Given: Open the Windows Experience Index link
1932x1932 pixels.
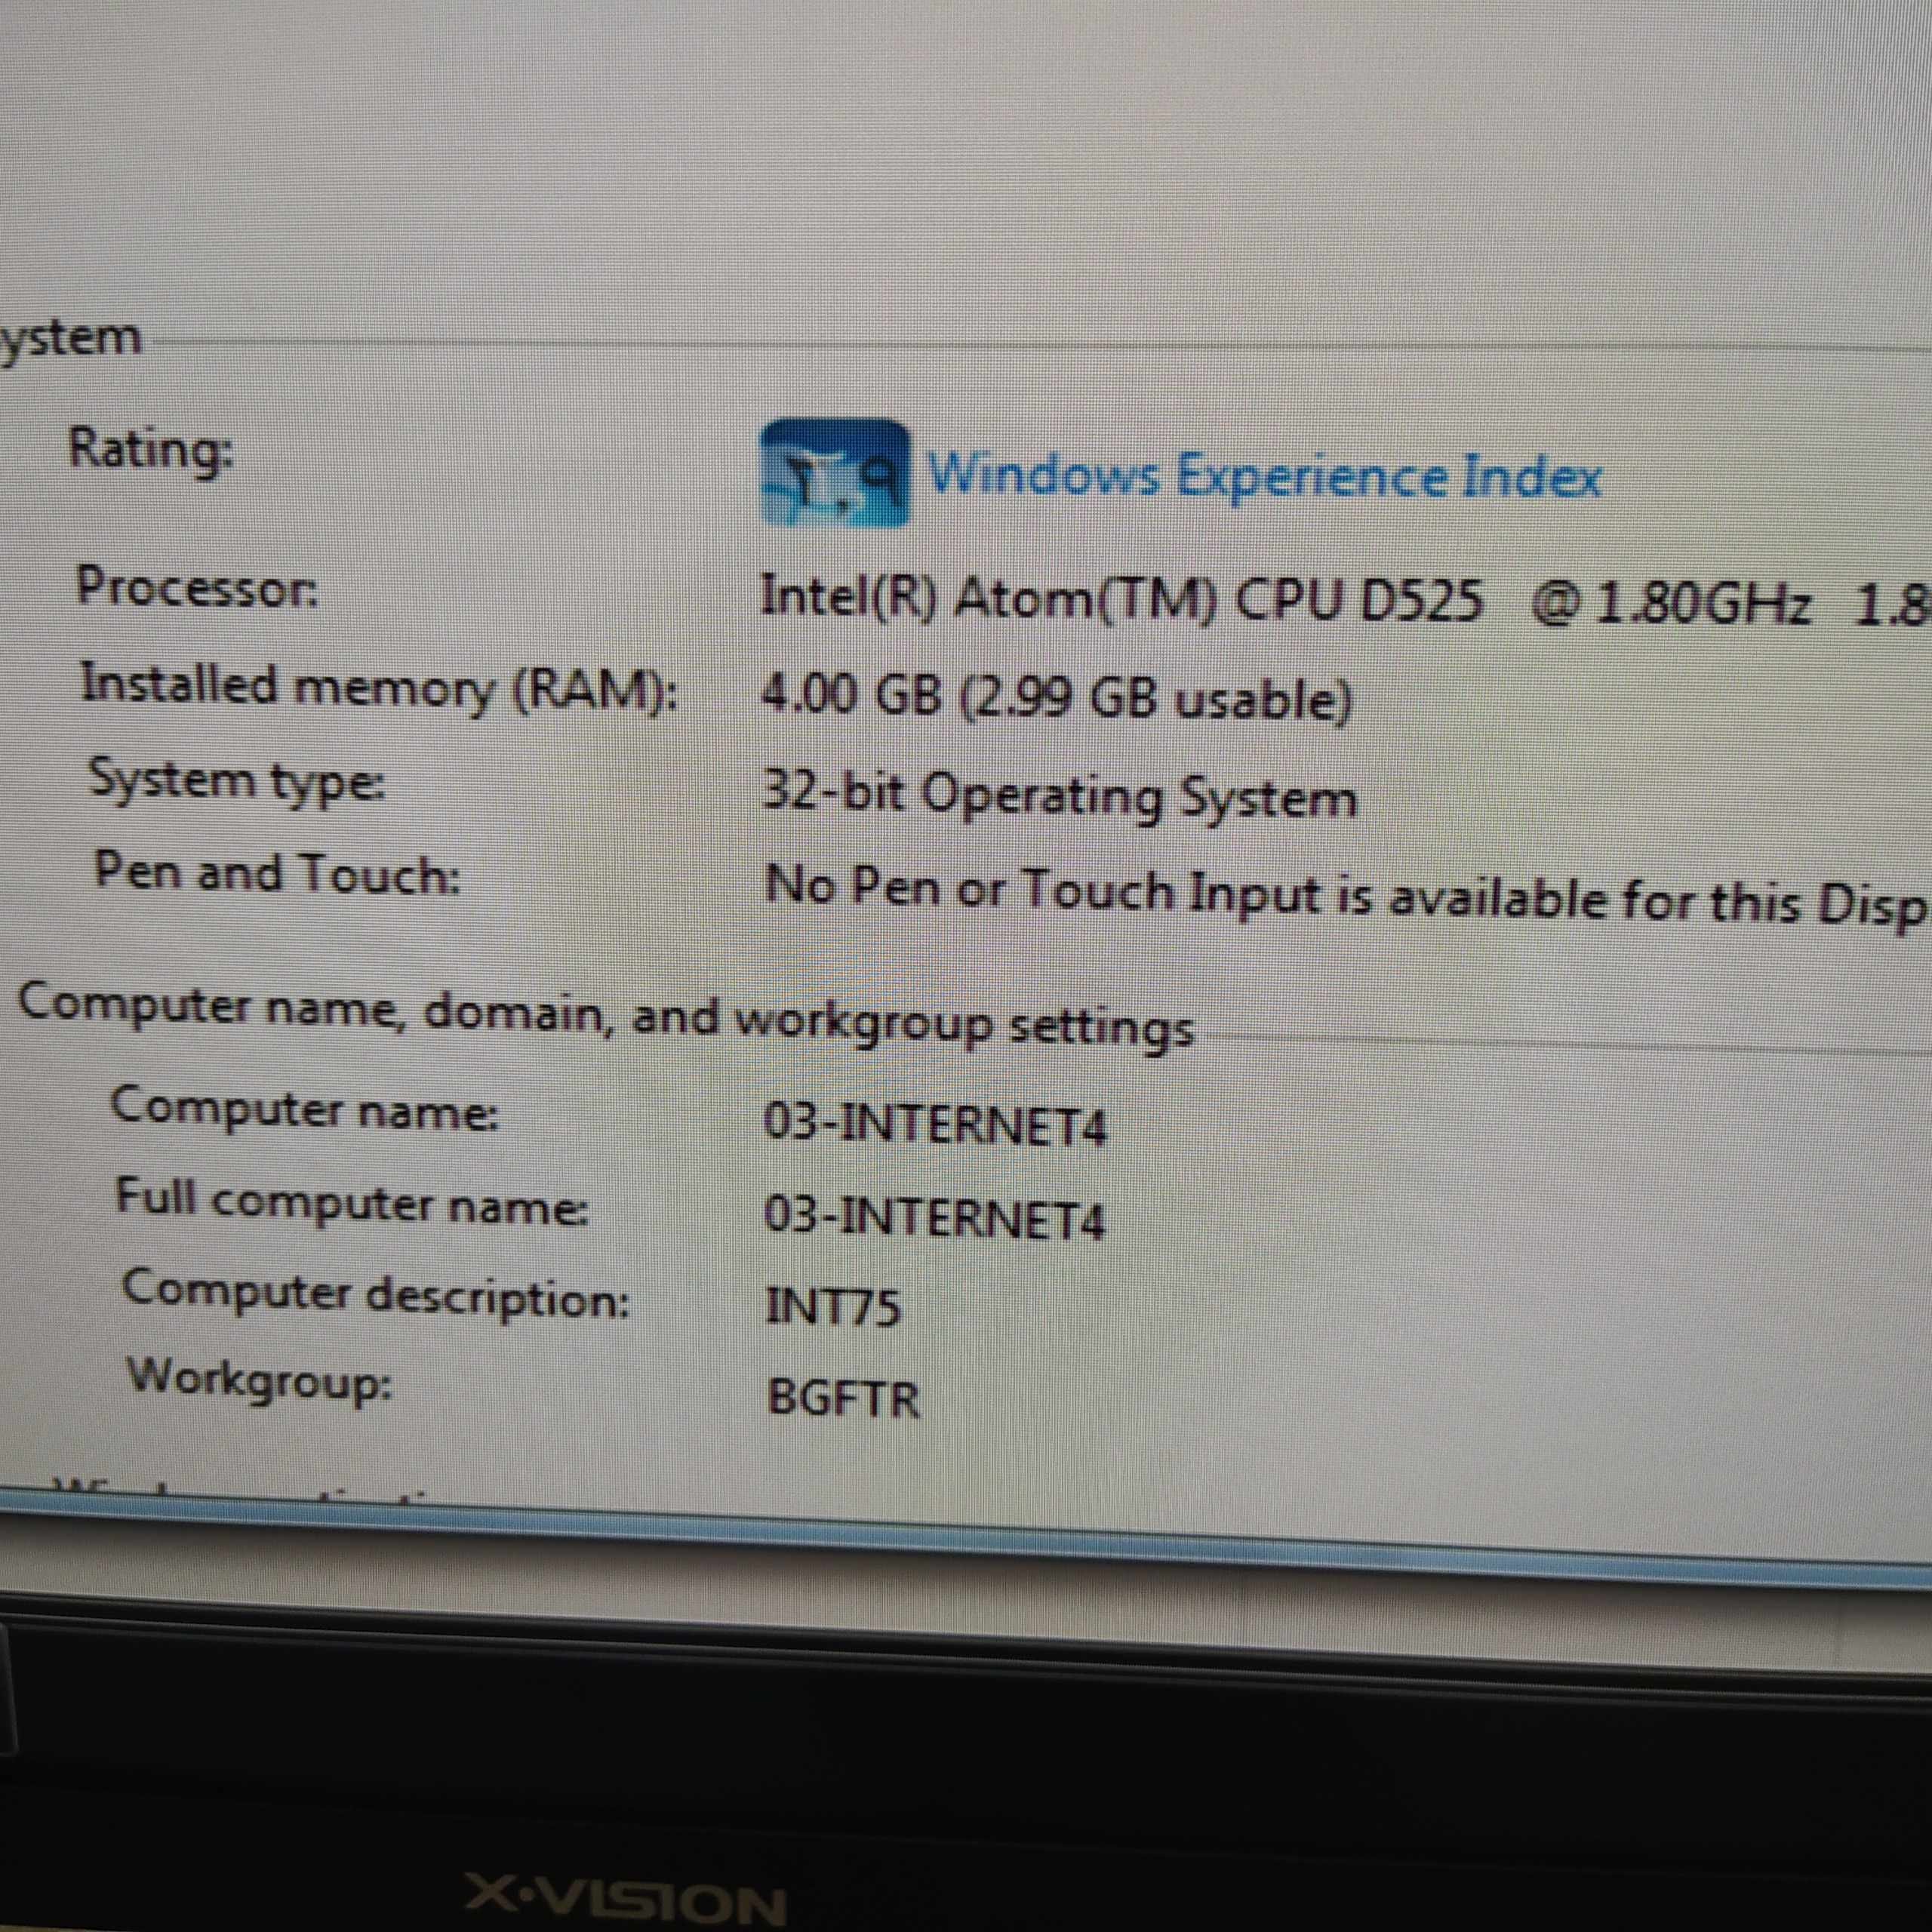Looking at the screenshot, I should coord(1264,476).
